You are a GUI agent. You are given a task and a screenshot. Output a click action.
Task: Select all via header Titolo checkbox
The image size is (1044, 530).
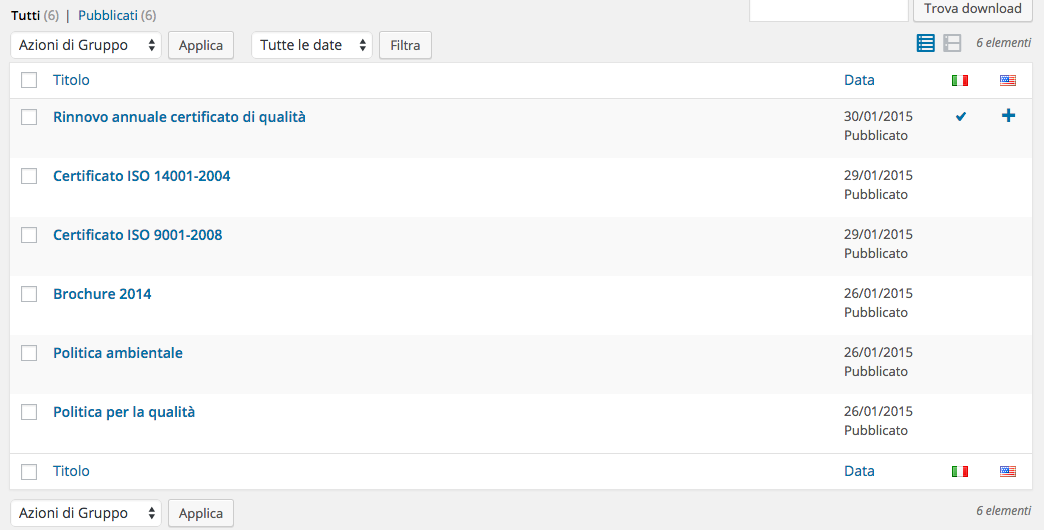click(x=29, y=80)
